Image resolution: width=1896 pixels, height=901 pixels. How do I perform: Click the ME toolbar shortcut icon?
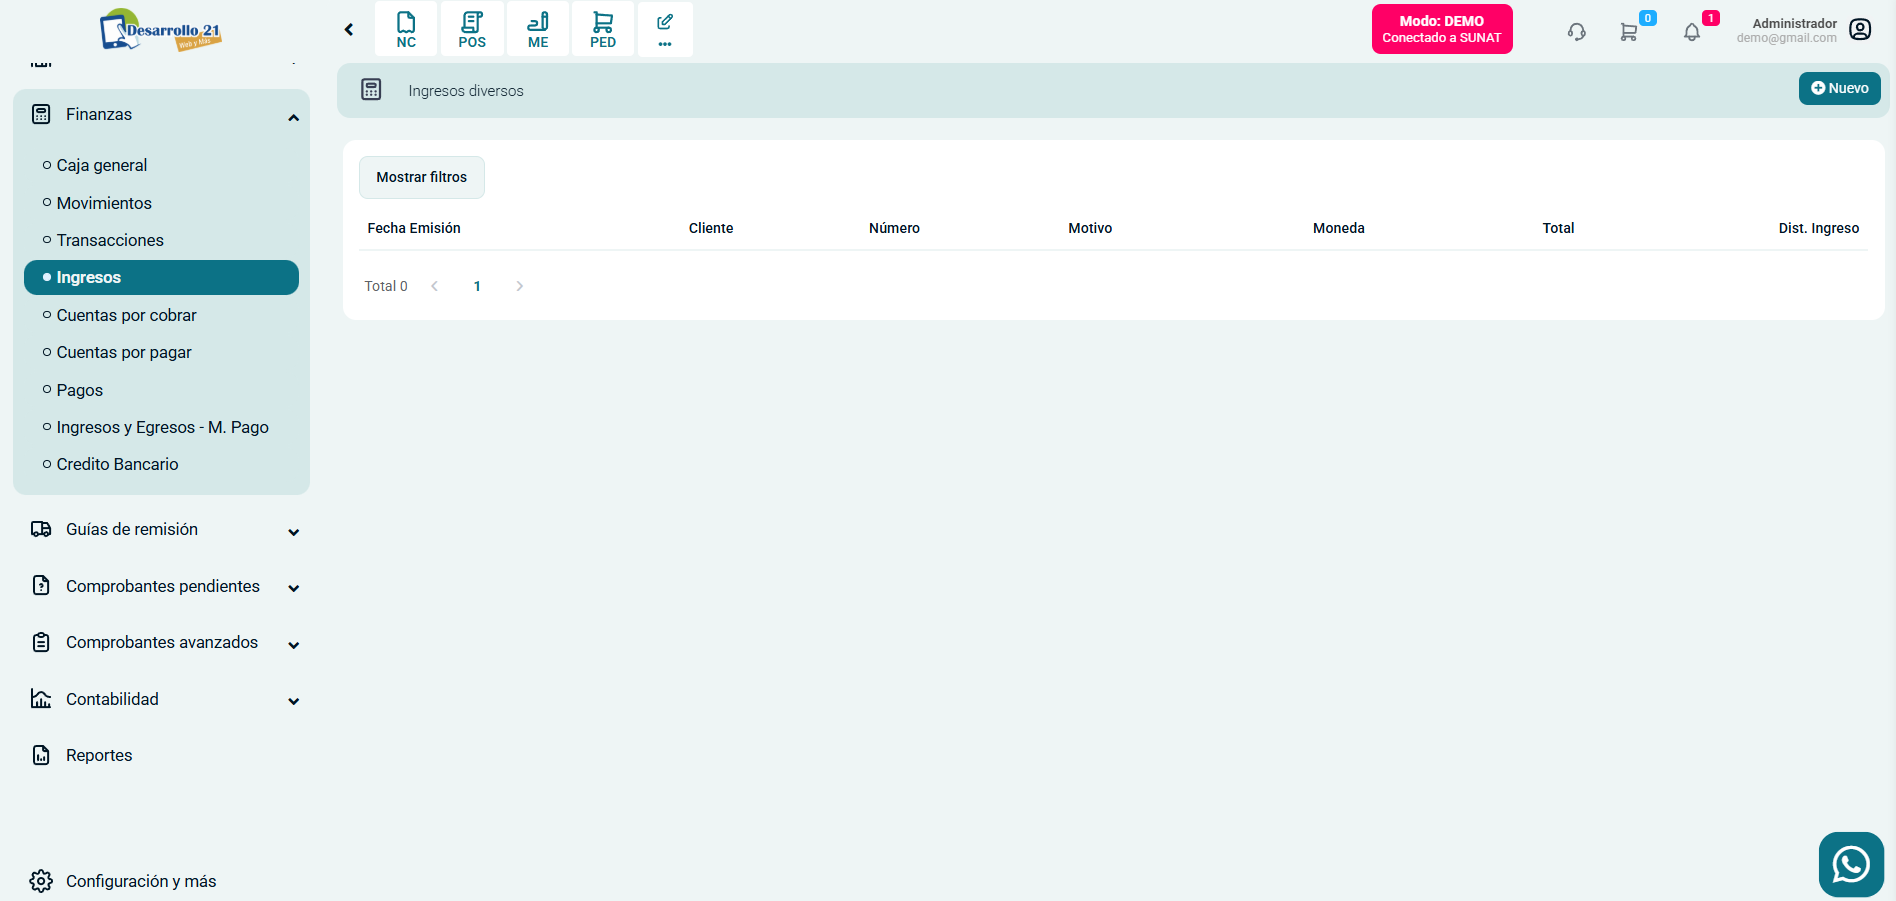click(538, 29)
